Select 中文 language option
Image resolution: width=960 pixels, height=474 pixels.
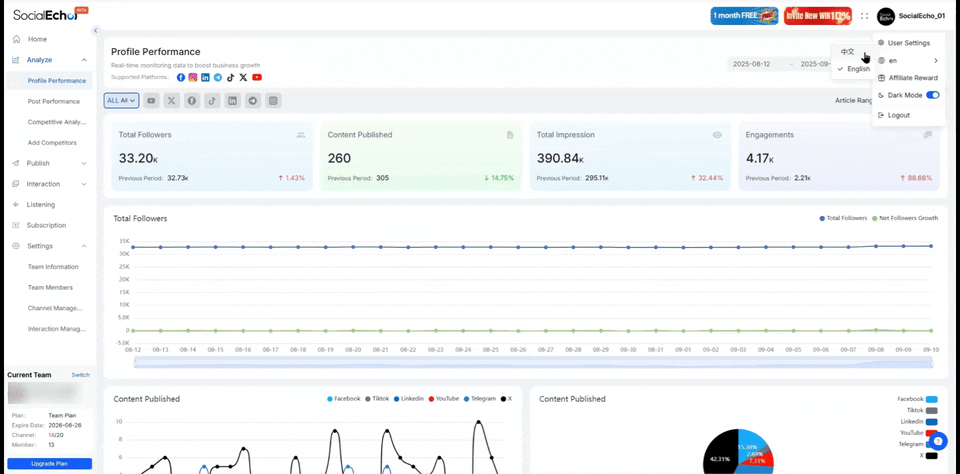coord(848,52)
